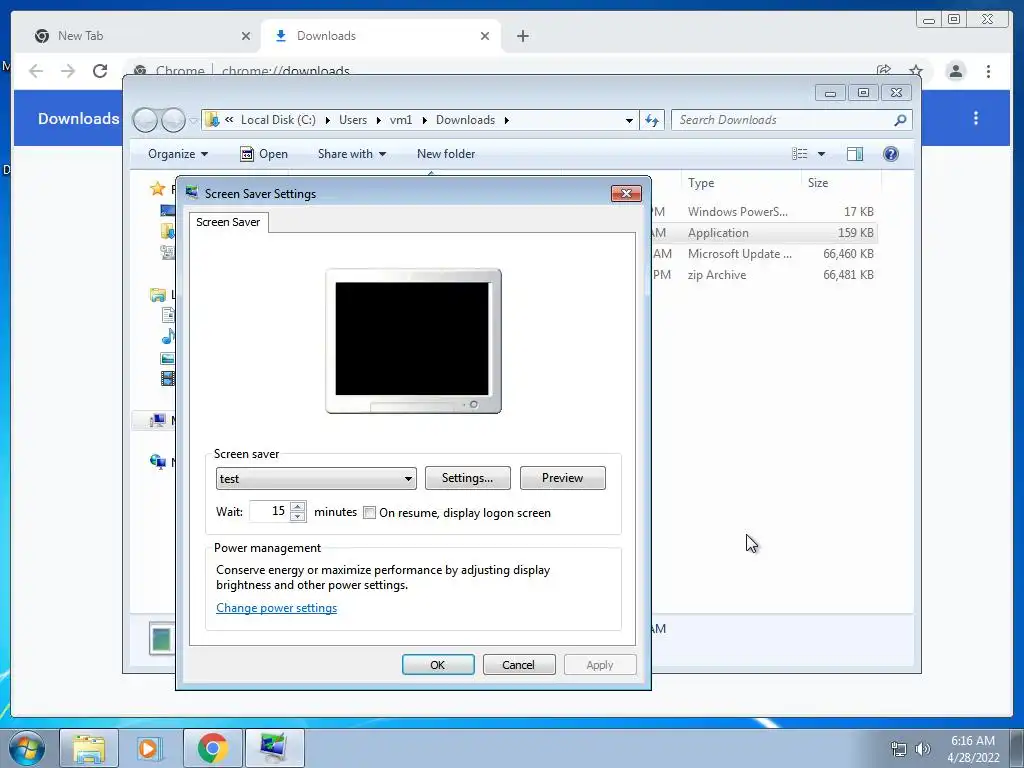The image size is (1024, 768).
Task: Close the Downloads tab in Chrome
Action: [x=485, y=36]
